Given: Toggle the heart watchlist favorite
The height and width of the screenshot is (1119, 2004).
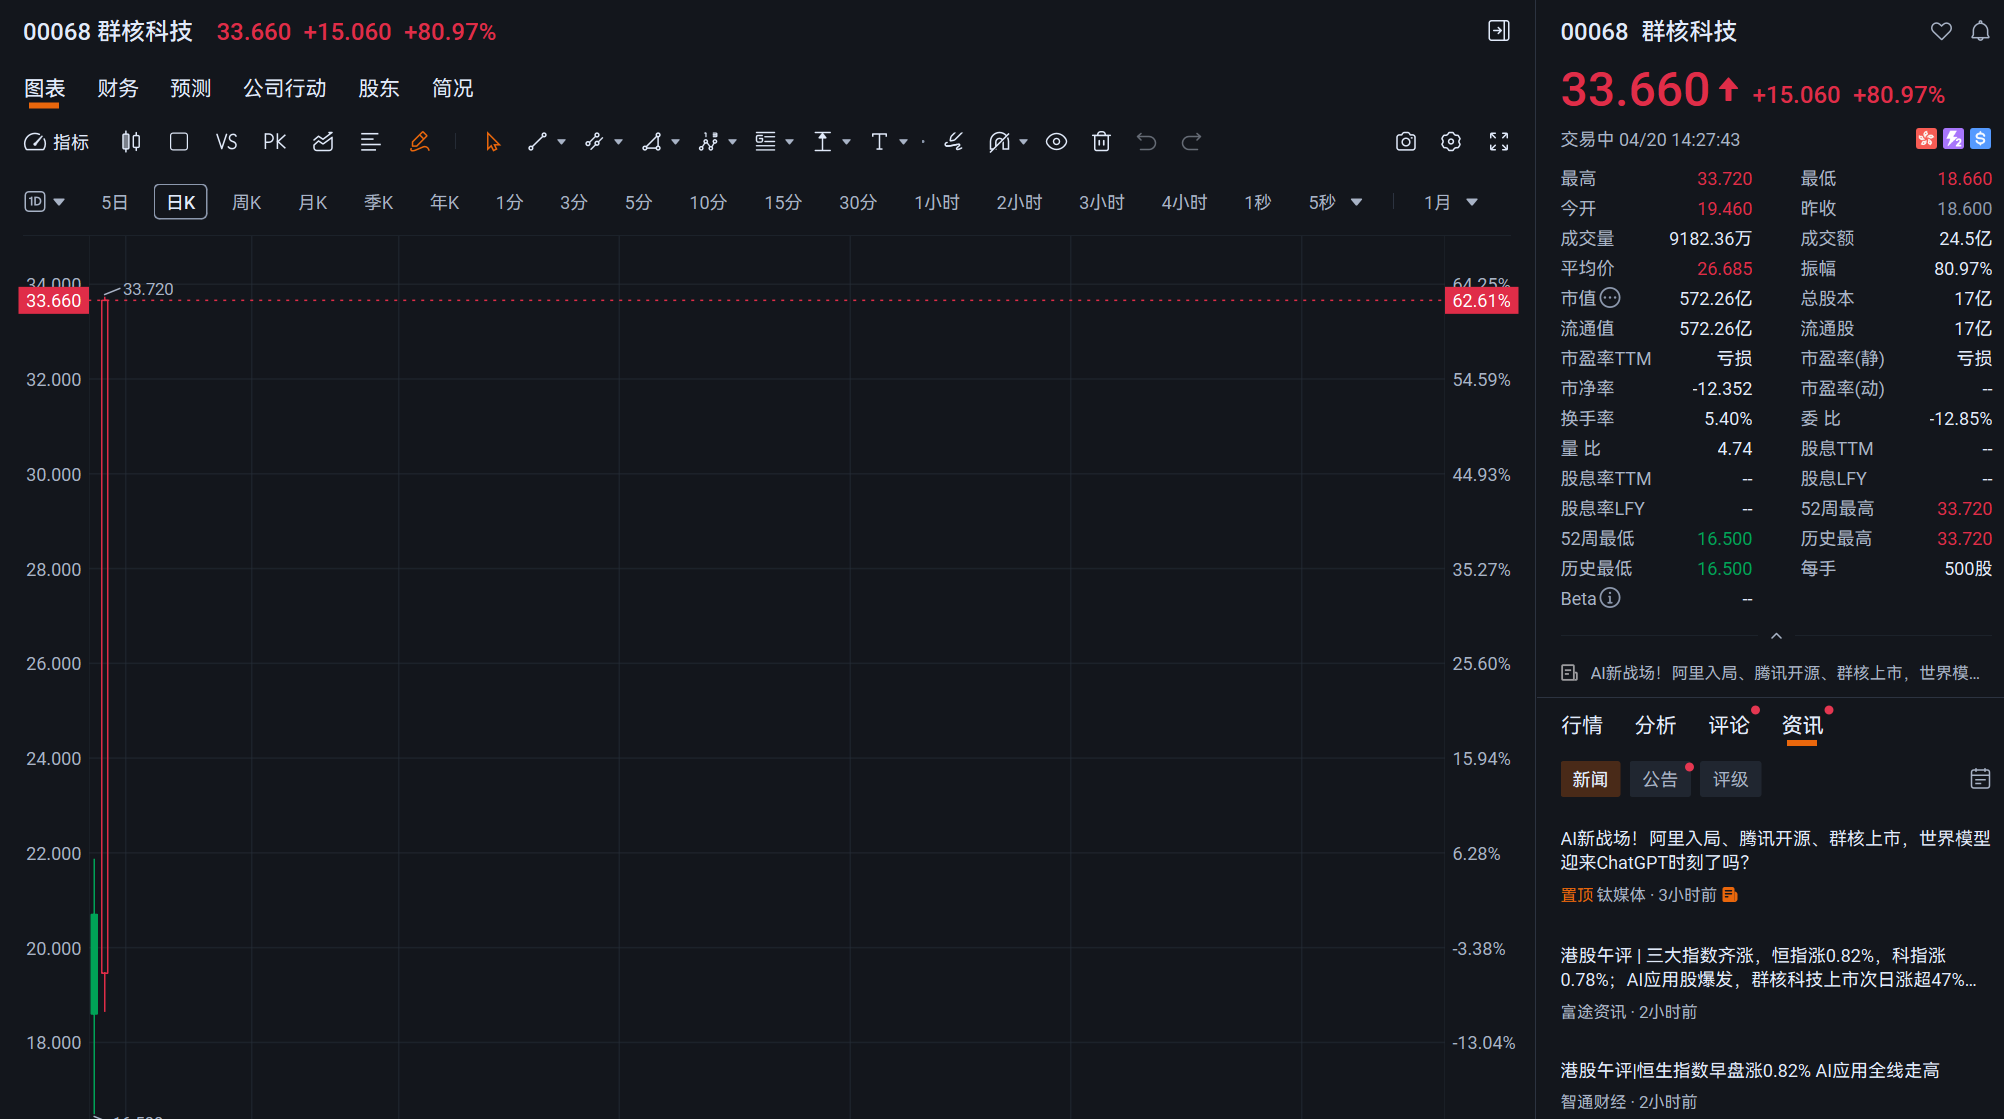Looking at the screenshot, I should click(1940, 32).
